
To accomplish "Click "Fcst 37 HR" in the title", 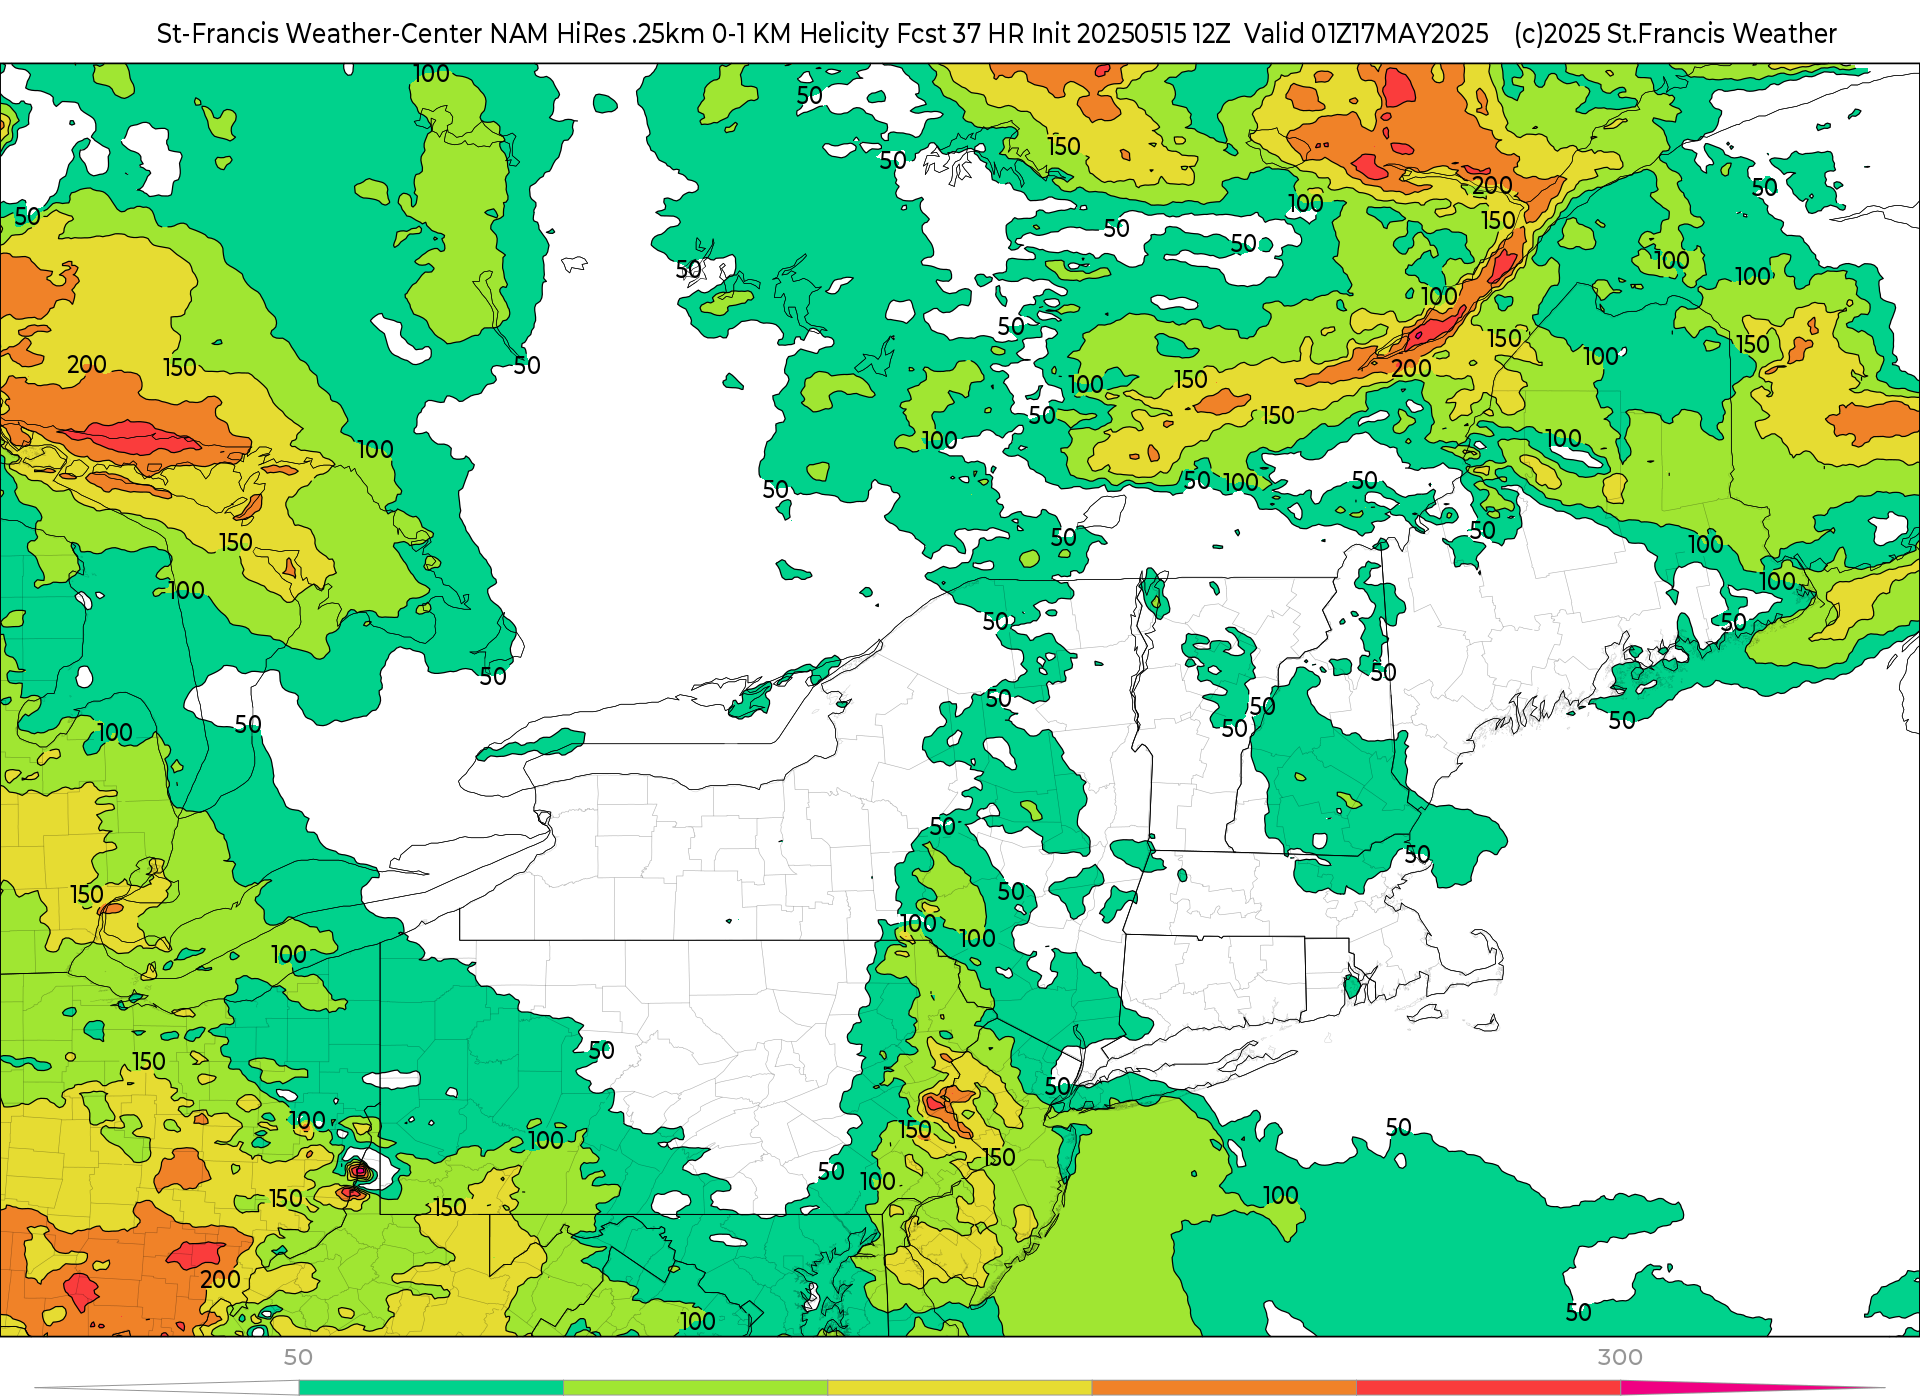I will coord(961,34).
